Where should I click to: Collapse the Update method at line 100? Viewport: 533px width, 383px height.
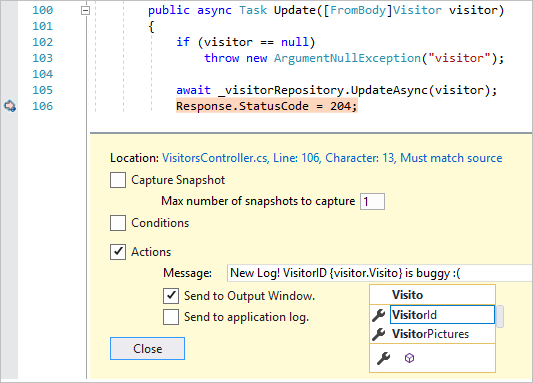[x=85, y=11]
